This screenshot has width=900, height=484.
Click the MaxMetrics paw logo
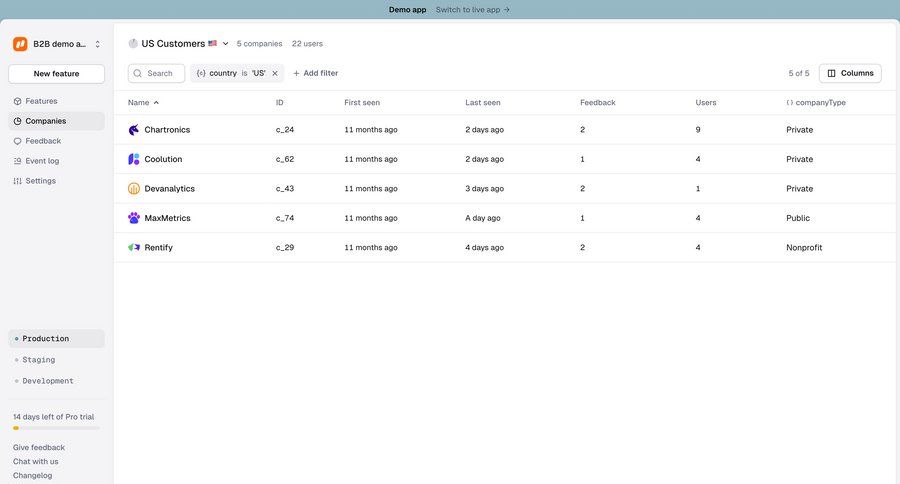pyautogui.click(x=134, y=218)
